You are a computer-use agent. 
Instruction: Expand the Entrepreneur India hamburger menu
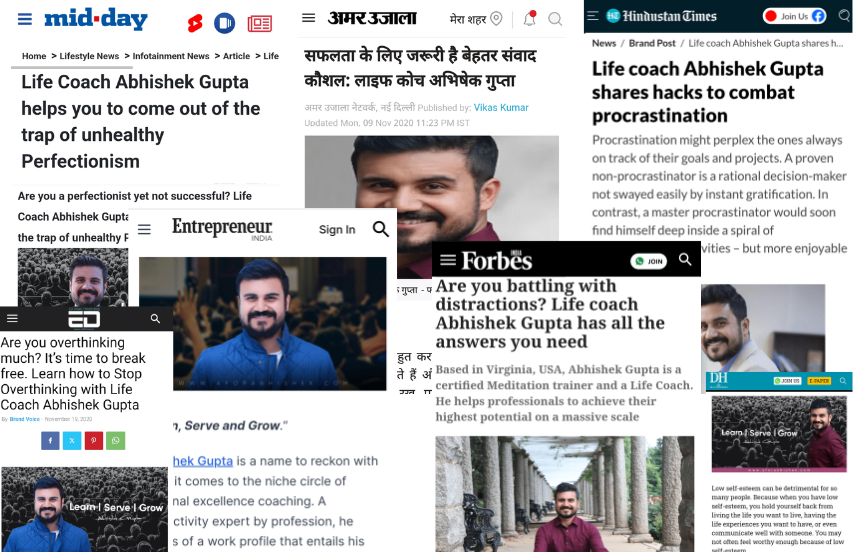pyautogui.click(x=144, y=229)
